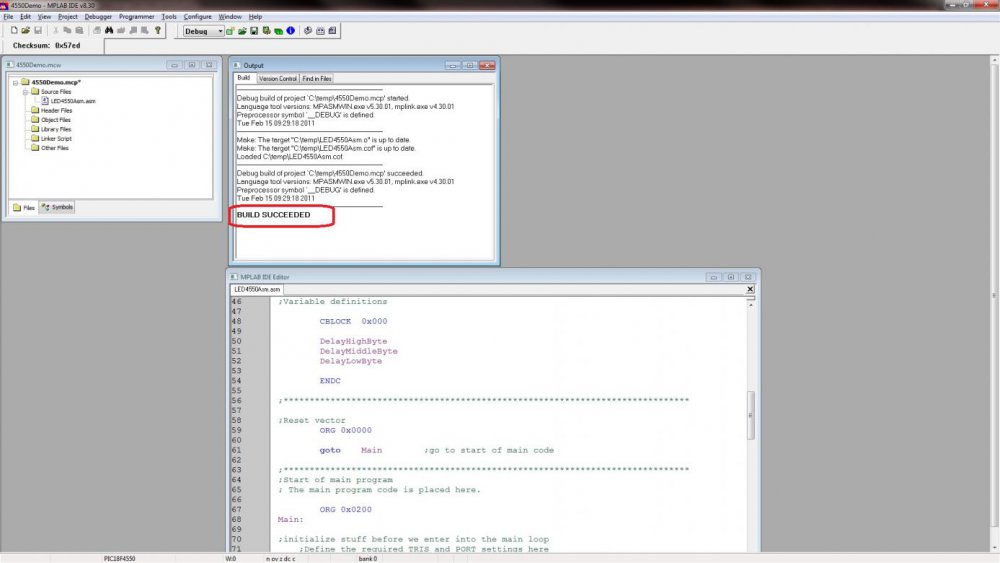Click the Paste toolbar icon
The height and width of the screenshot is (563, 1000).
(x=79, y=31)
